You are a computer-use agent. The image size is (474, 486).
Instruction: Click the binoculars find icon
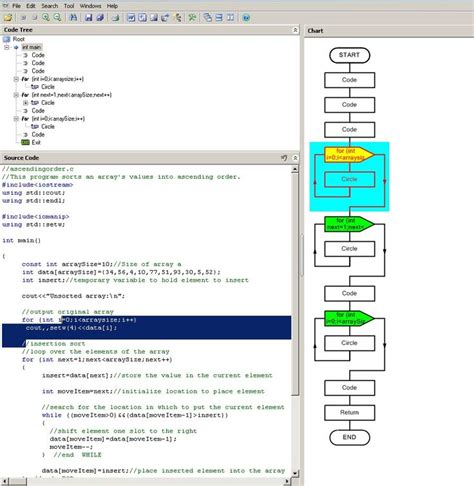click(73, 18)
